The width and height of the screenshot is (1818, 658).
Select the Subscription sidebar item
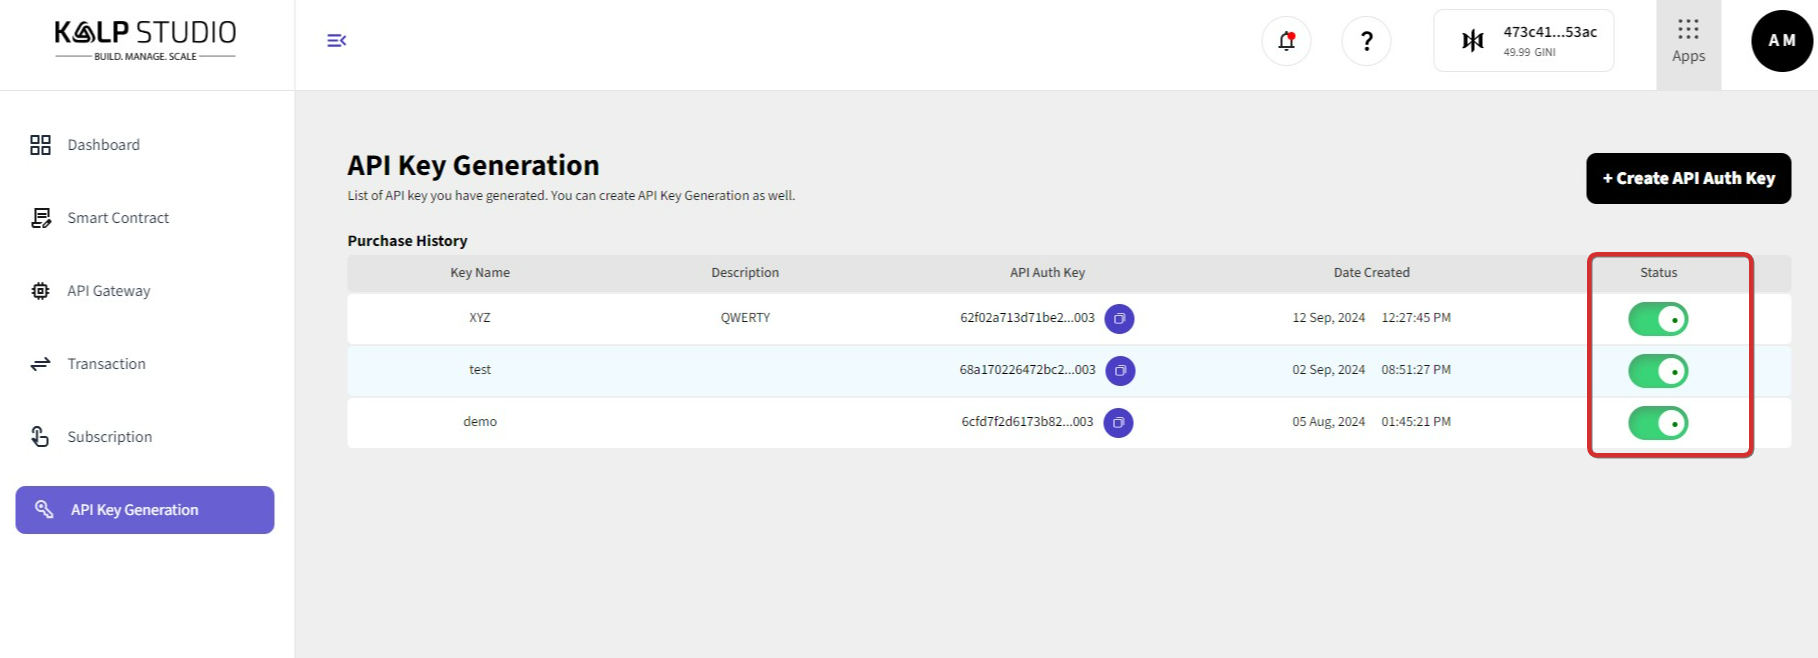point(109,437)
